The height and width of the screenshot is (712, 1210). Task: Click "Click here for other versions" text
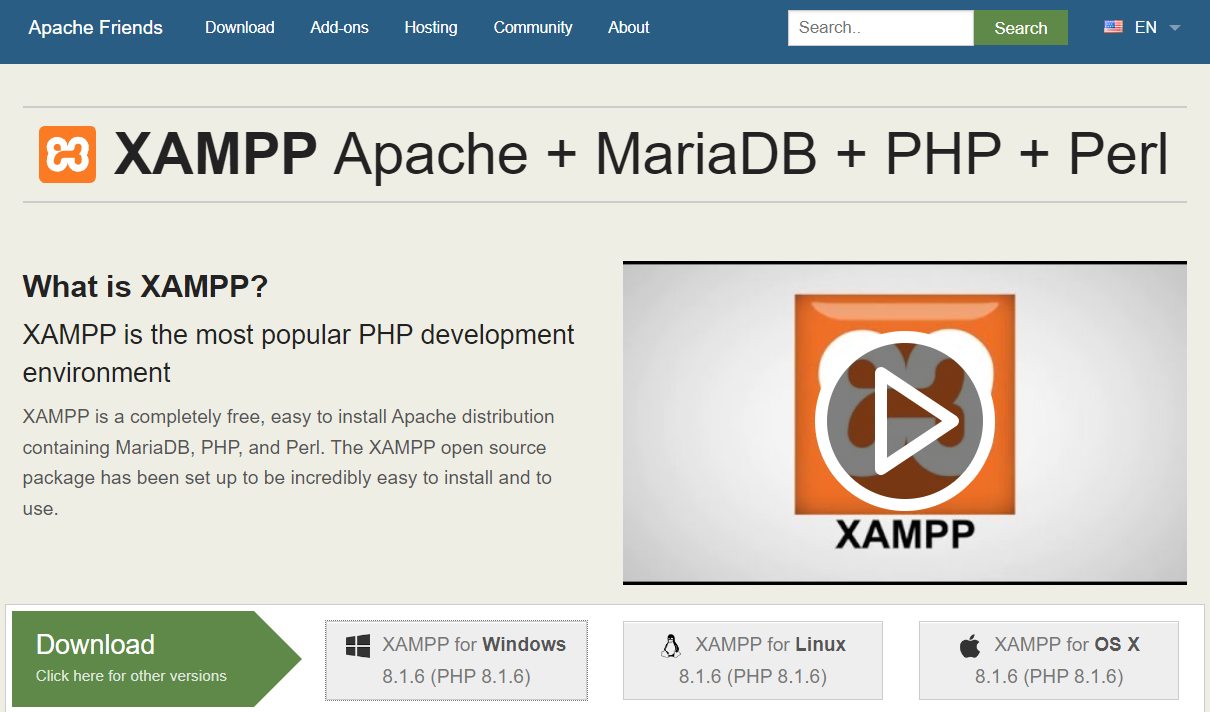[131, 676]
